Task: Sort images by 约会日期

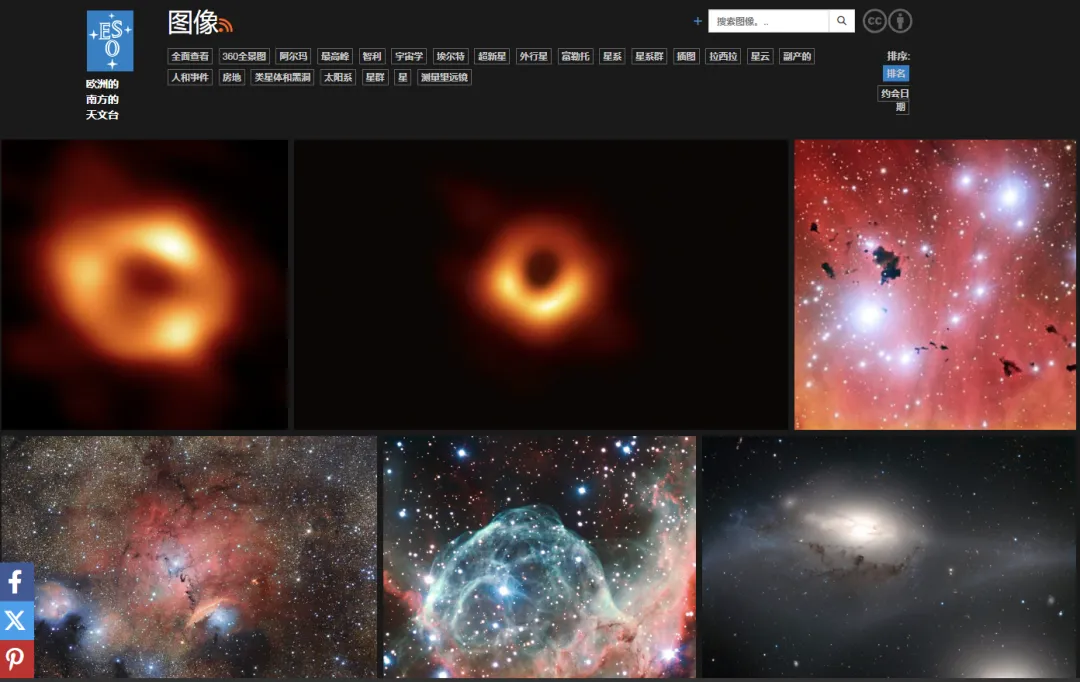Action: 895,100
